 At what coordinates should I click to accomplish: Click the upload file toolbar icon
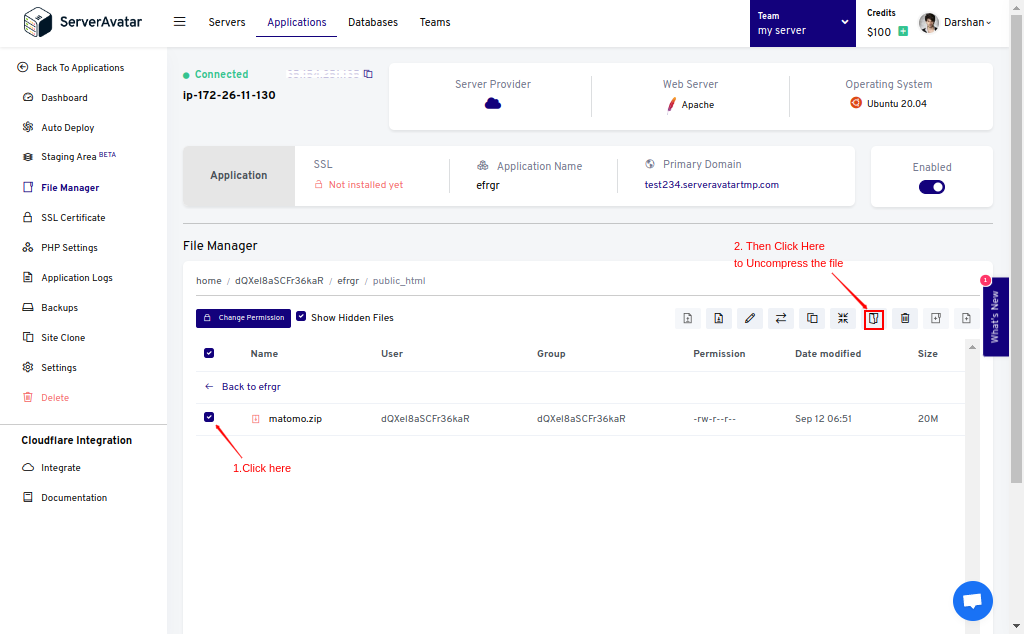(x=688, y=318)
